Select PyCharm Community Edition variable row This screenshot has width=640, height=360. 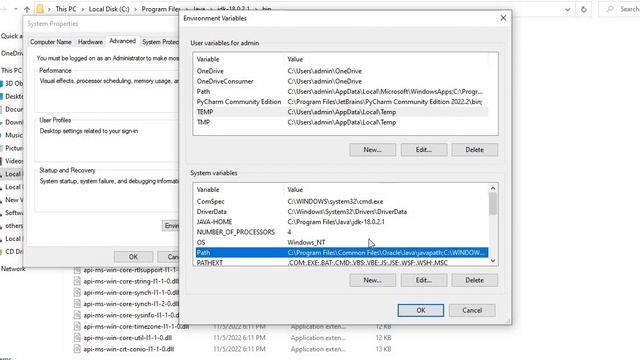(342, 102)
